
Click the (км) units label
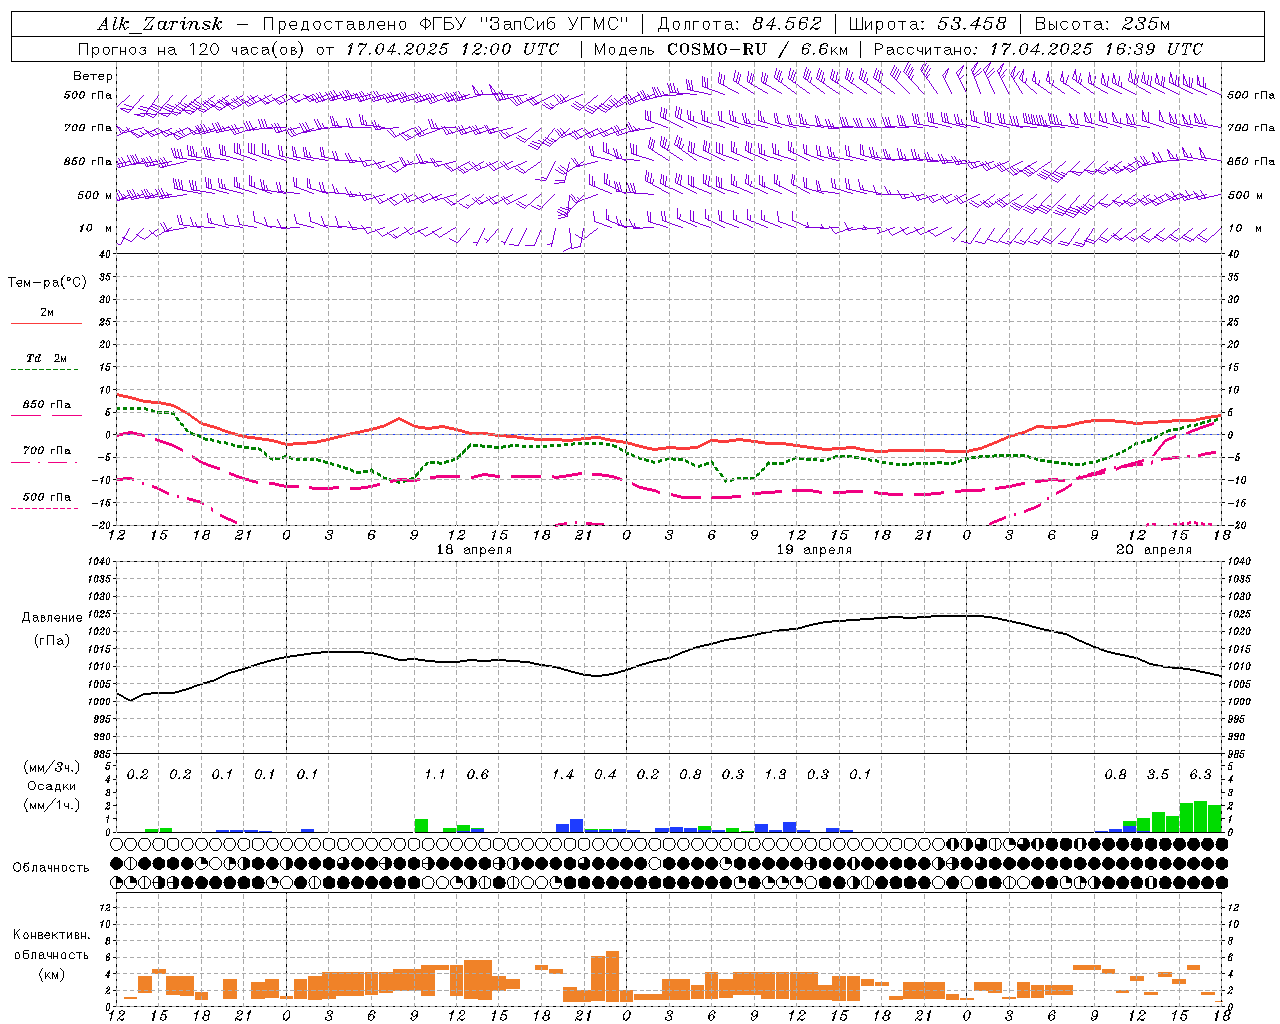[51, 974]
